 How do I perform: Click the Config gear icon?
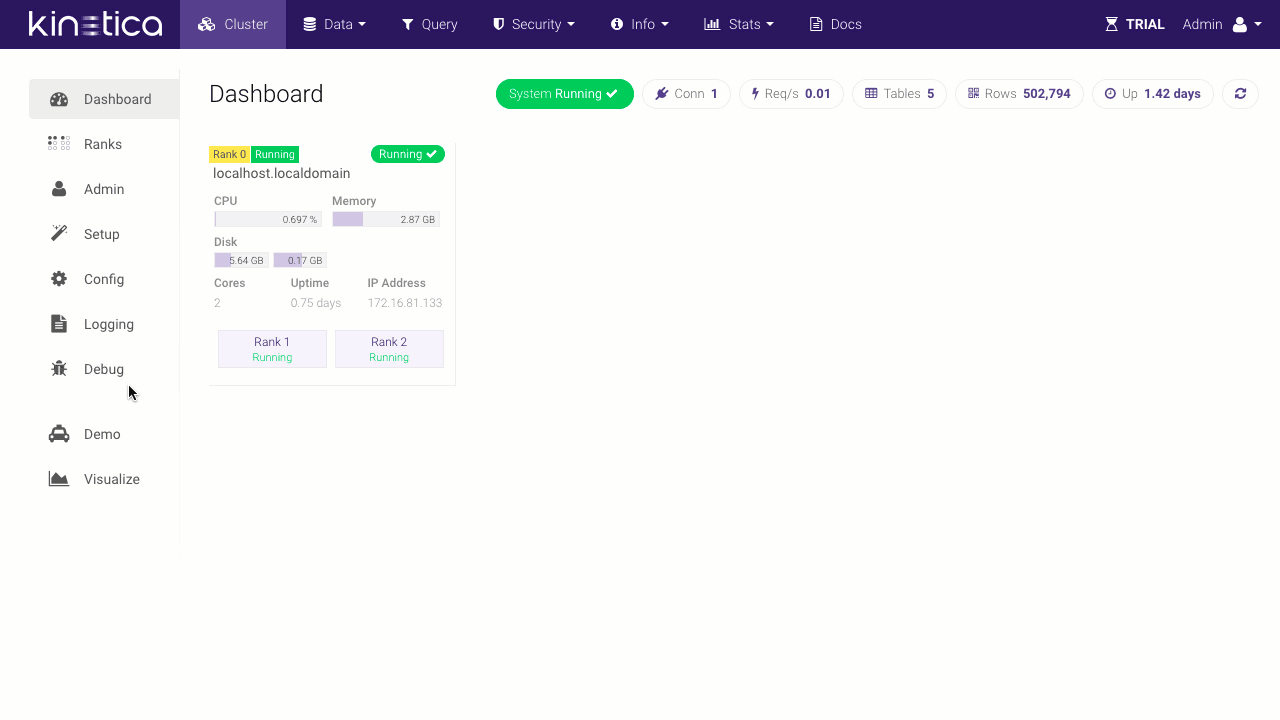59,279
